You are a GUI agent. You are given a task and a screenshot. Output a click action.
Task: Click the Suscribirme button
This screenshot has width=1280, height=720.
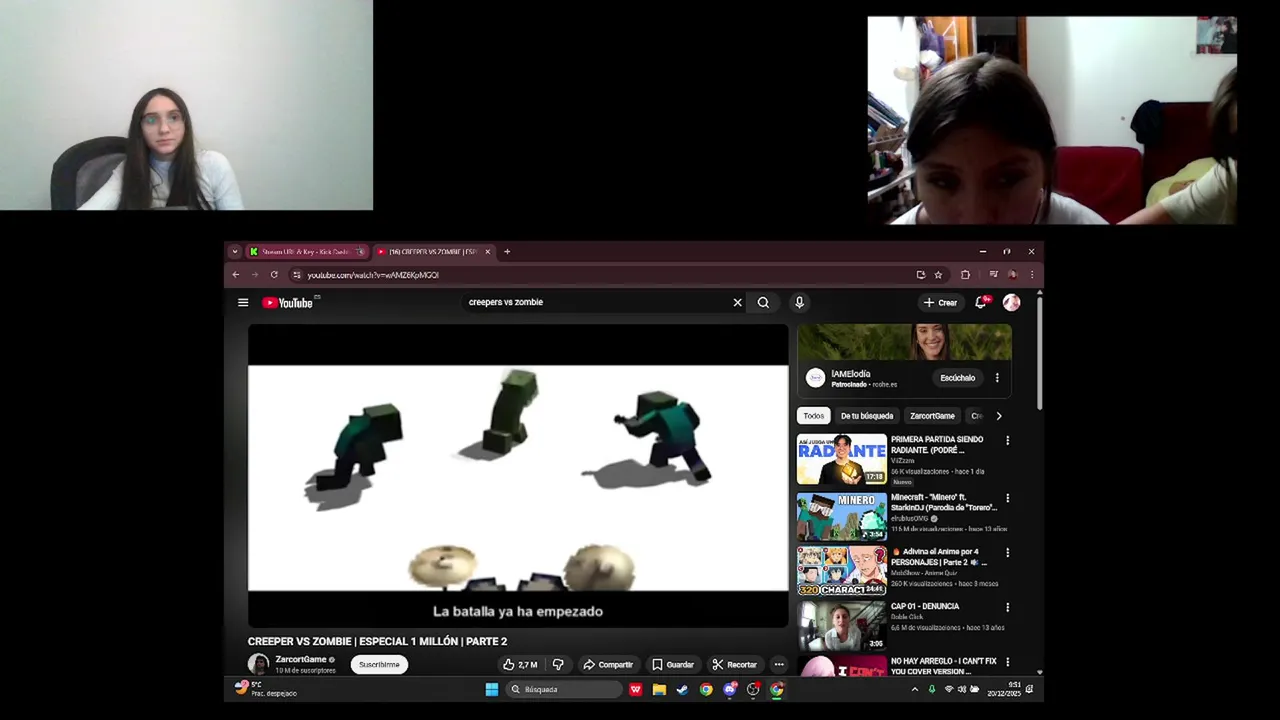tap(379, 664)
